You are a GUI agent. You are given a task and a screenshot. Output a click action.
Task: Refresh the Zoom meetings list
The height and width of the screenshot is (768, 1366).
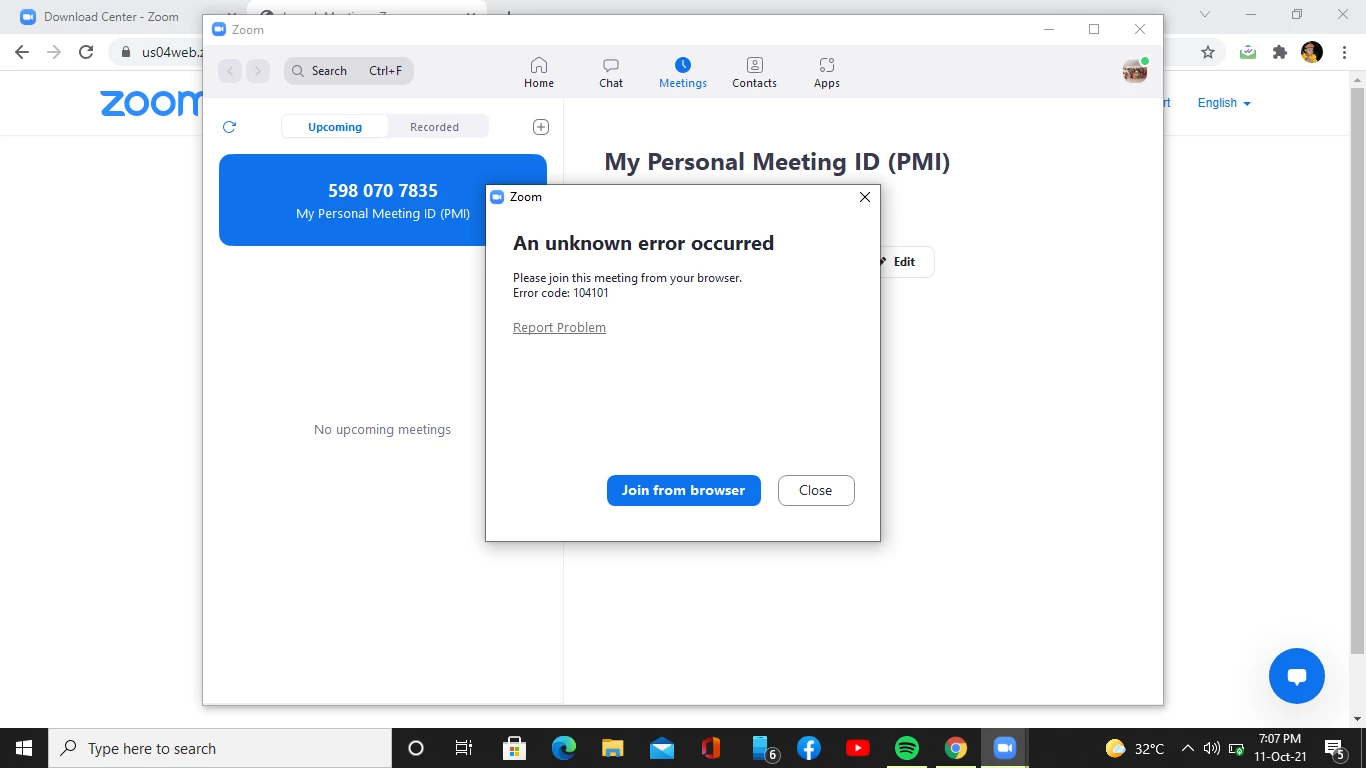coord(229,127)
